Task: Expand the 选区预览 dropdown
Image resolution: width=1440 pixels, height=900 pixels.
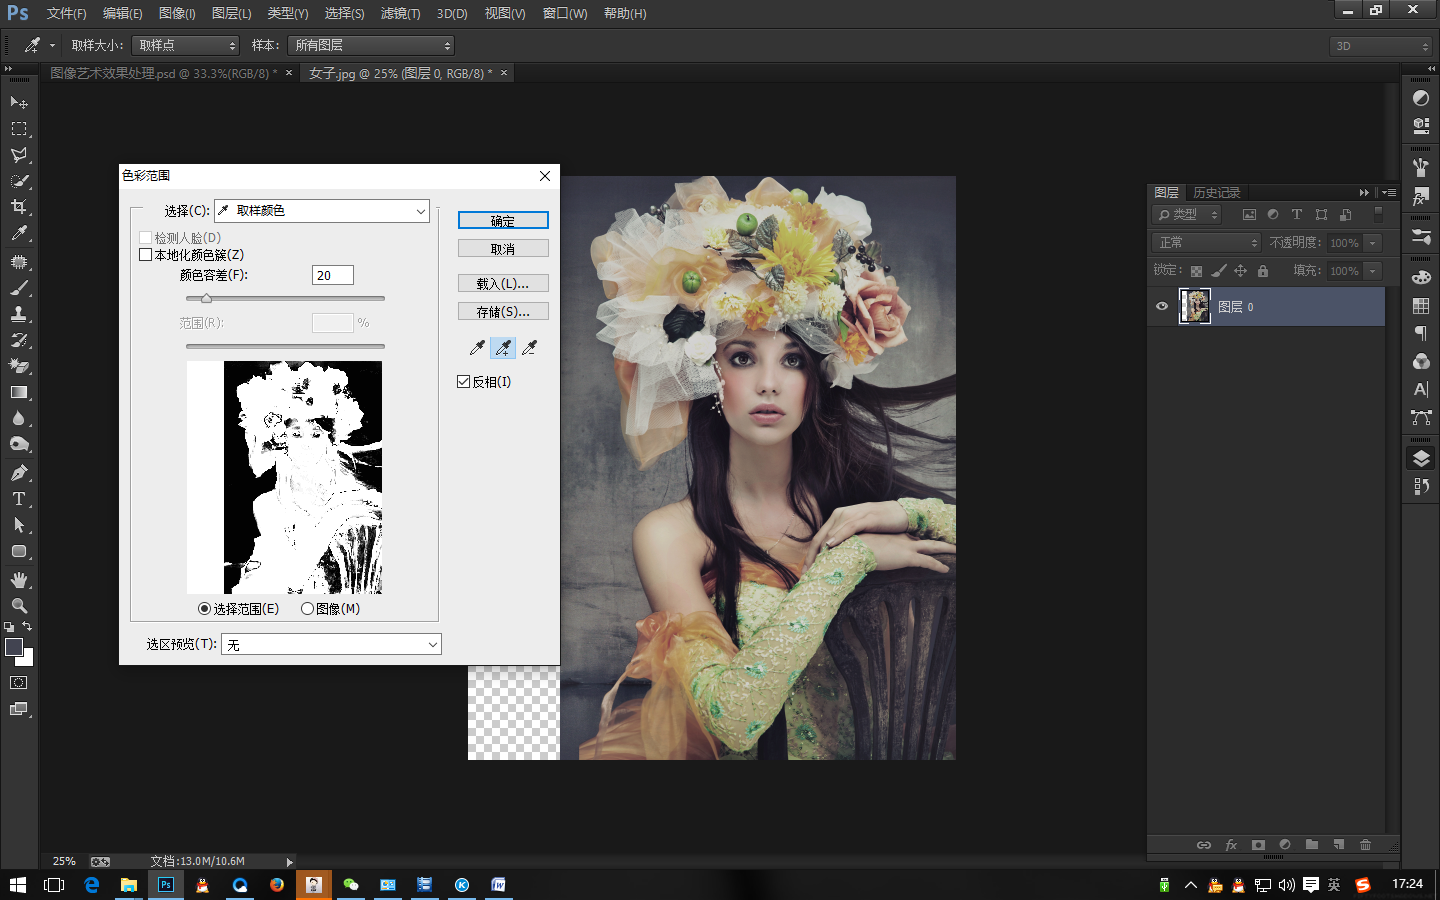Action: (x=331, y=645)
